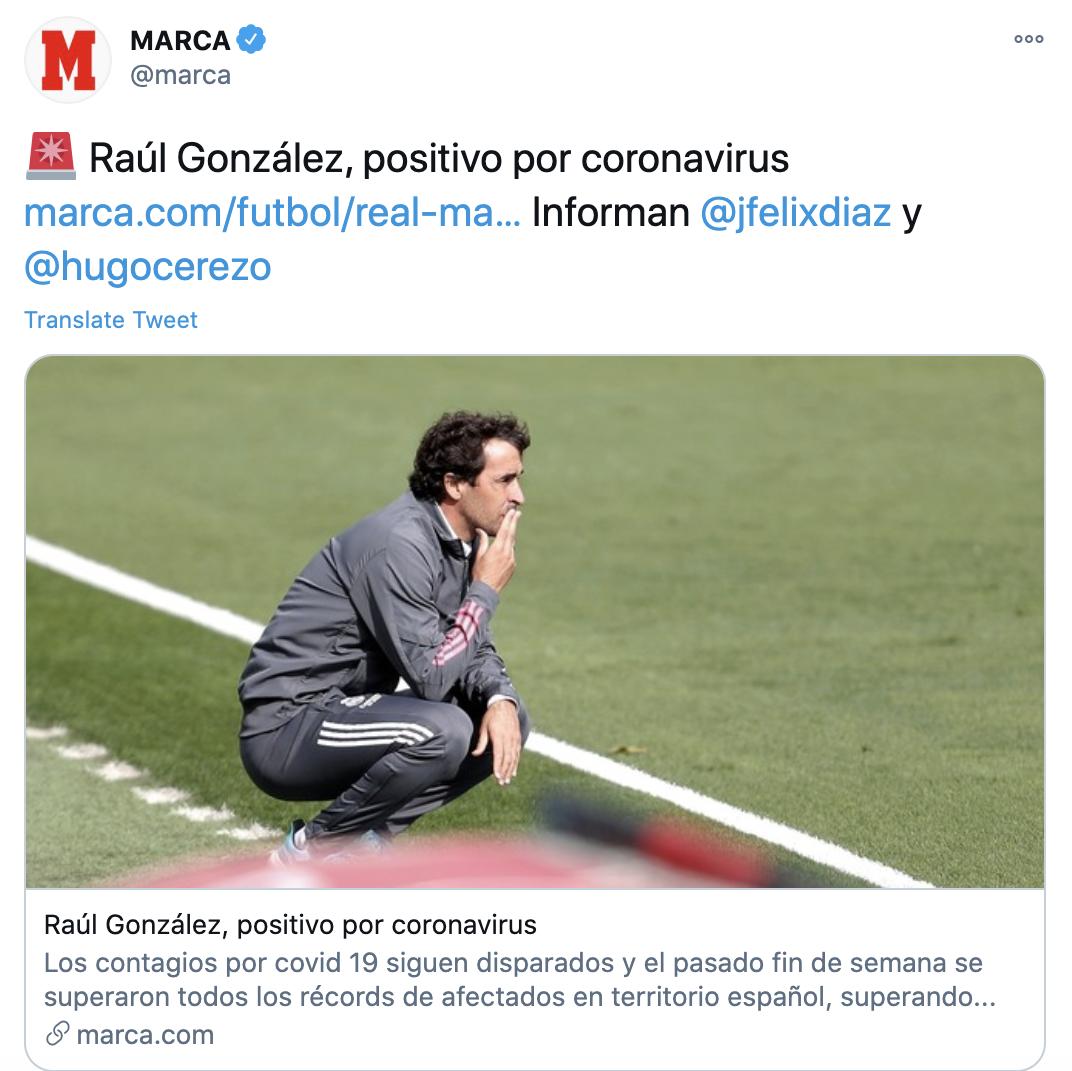Screen dimensions: 1072x1071
Task: Visit the @jfelixdiaz mention
Action: click(x=796, y=213)
